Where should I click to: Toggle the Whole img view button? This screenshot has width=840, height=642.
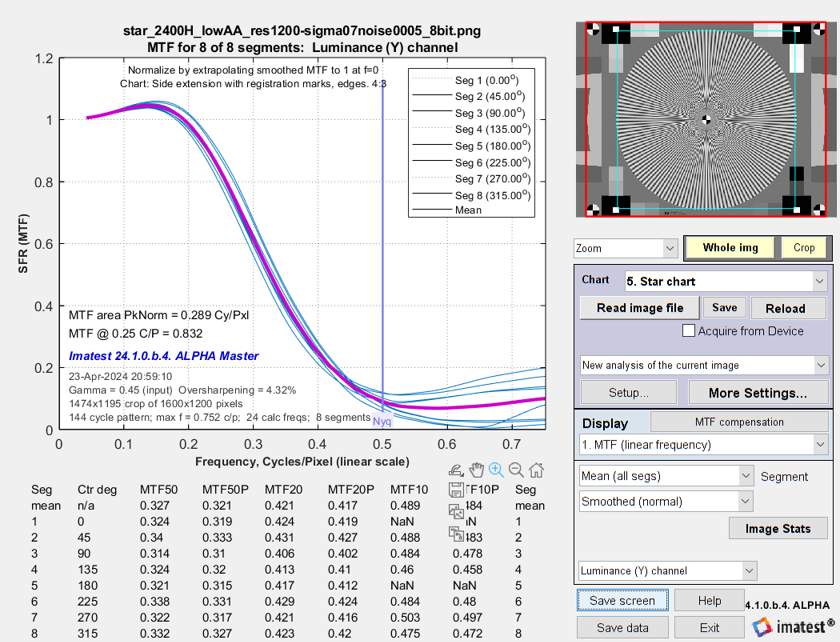730,247
